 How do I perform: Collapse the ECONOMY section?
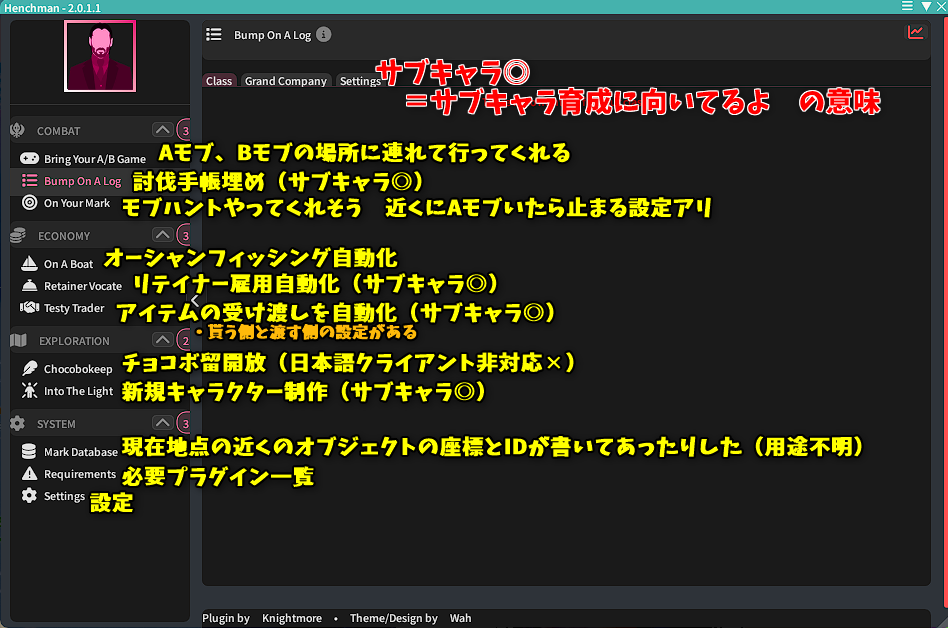161,235
